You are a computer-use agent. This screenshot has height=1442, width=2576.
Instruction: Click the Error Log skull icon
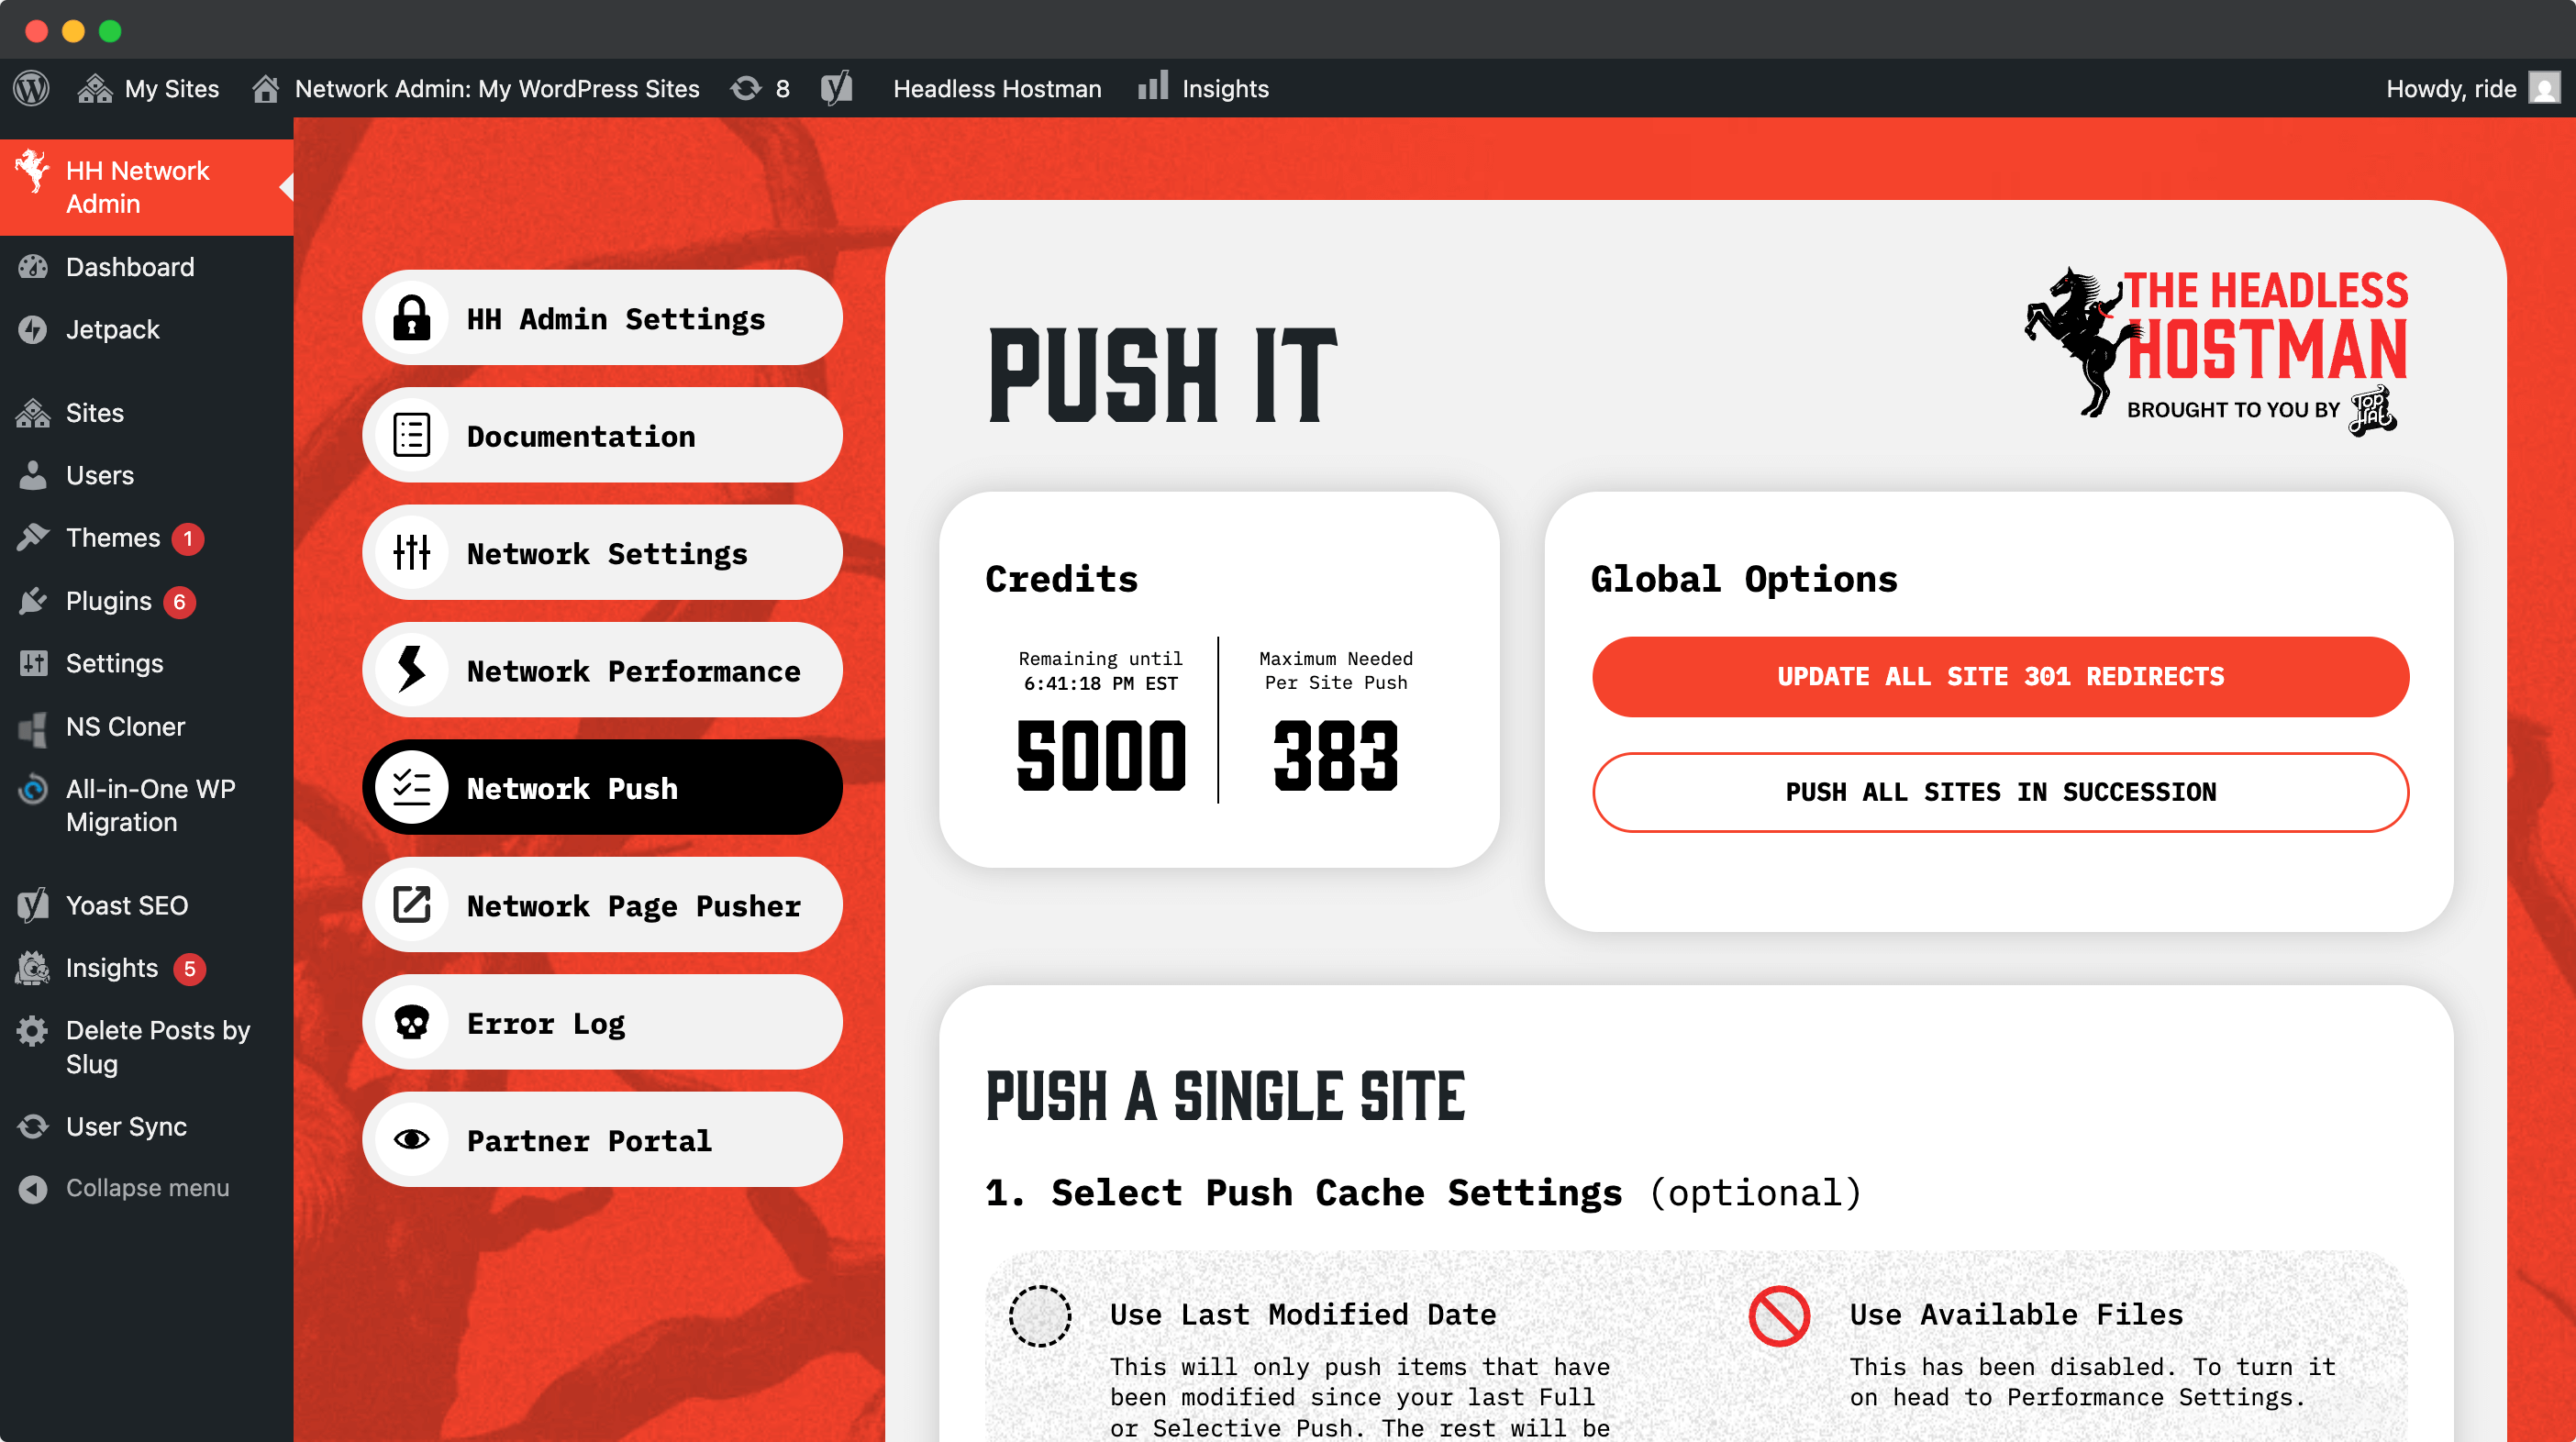[411, 1022]
